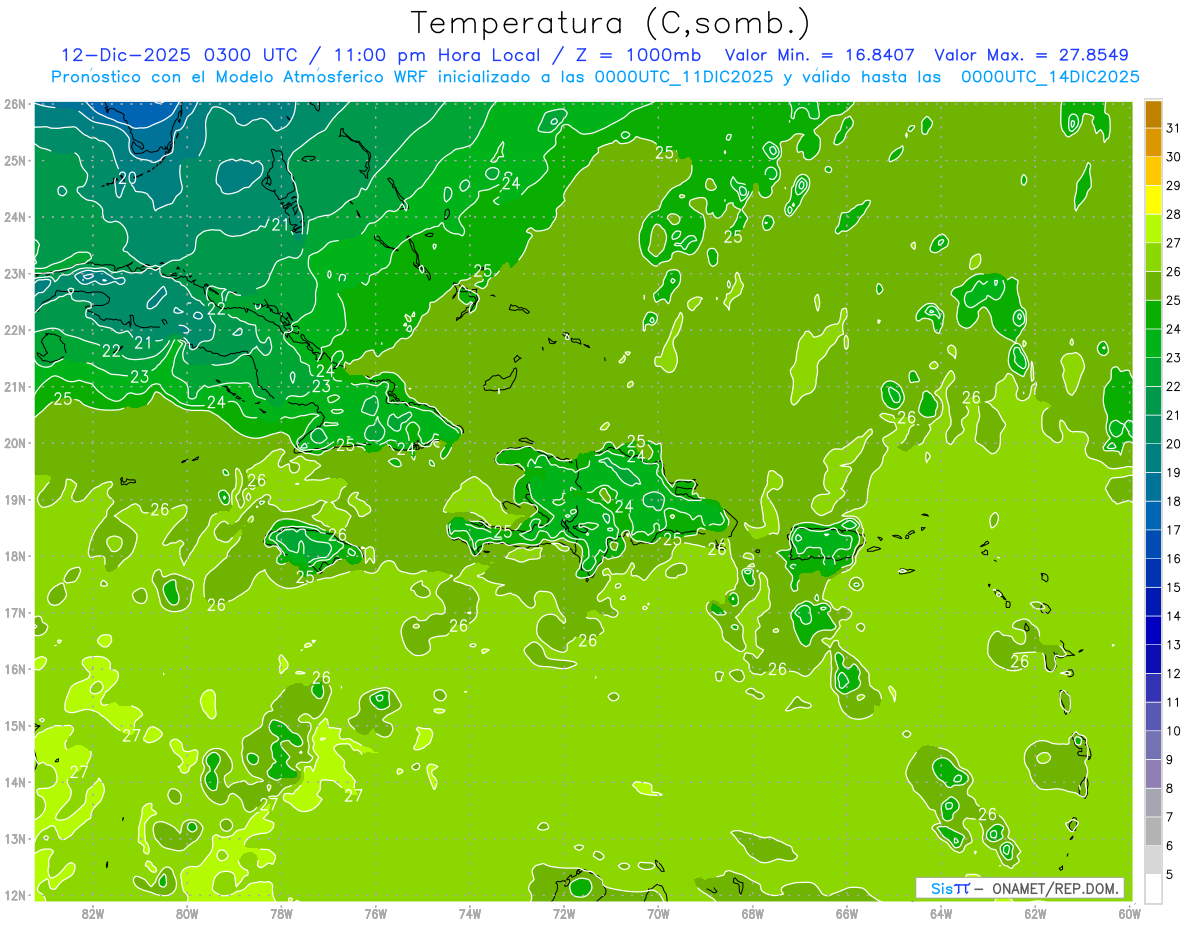
Task: Click the '16N' latitude axis label
Action: pyautogui.click(x=14, y=669)
